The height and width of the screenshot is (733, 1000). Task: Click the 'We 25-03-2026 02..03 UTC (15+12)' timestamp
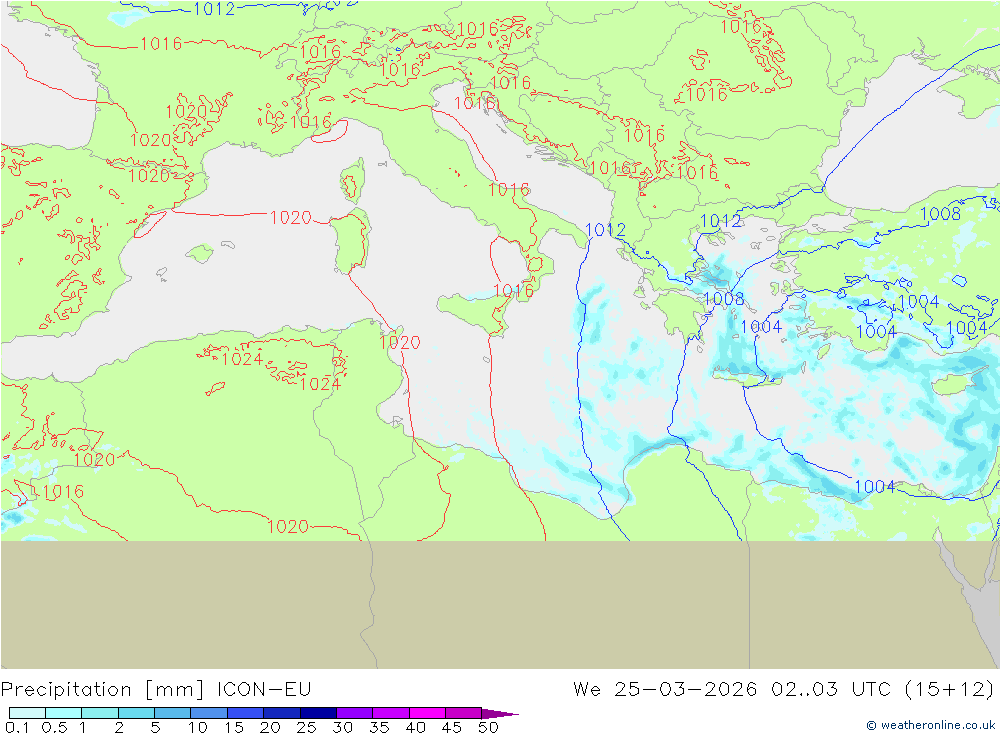(x=783, y=689)
